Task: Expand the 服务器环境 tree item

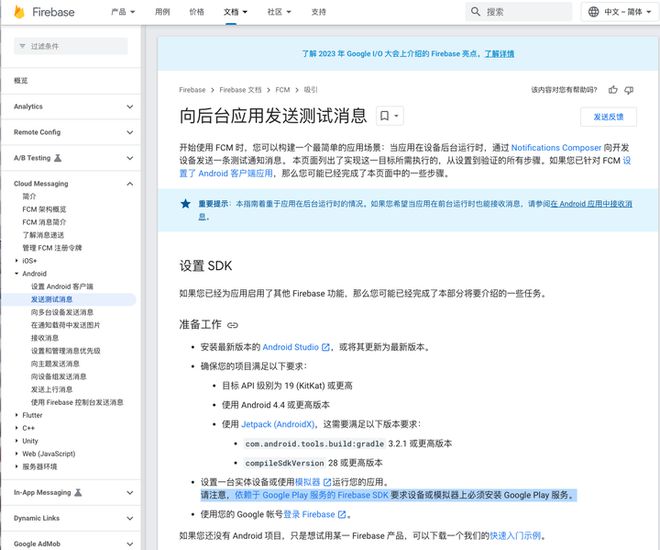Action: (x=16, y=466)
